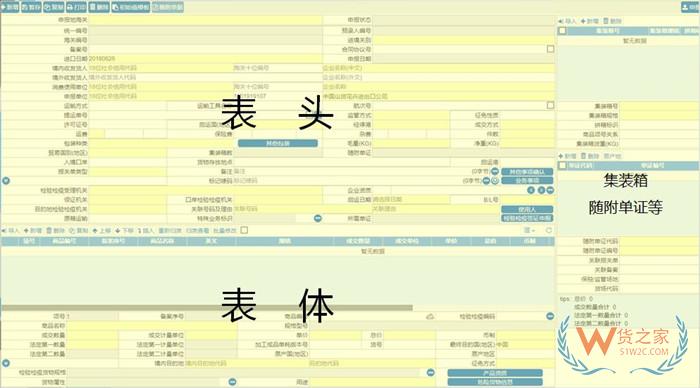Open the column settings dropdown above goods table

(x=529, y=230)
